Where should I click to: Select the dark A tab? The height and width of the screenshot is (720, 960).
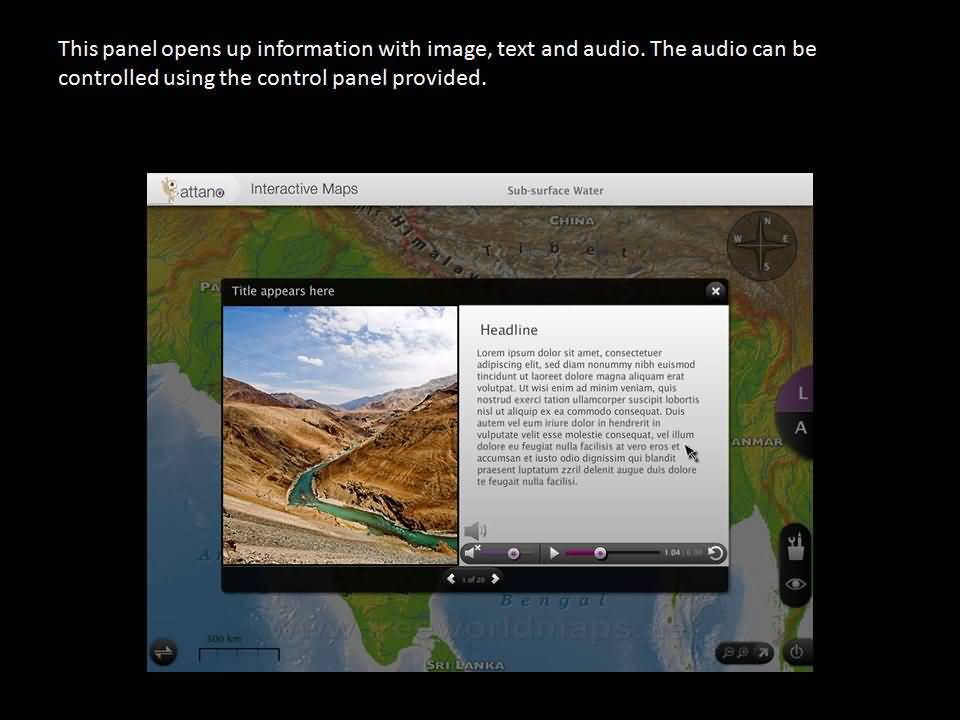[x=801, y=428]
